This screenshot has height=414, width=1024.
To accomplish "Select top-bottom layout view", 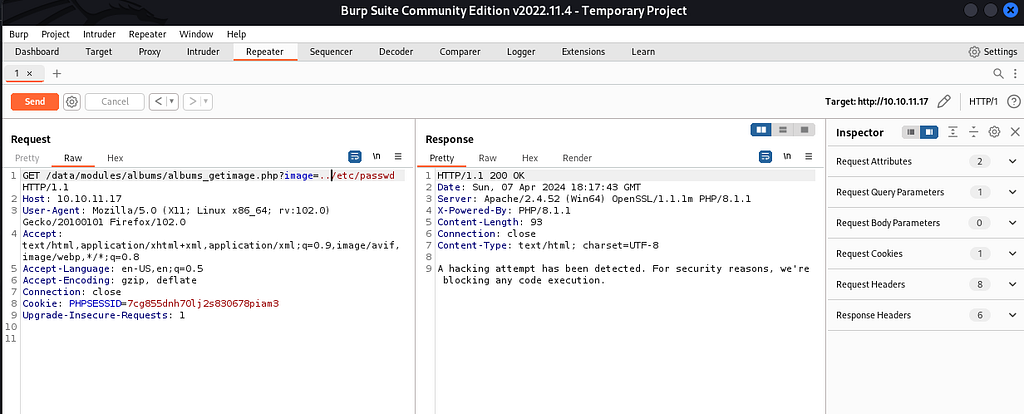I will (x=782, y=130).
